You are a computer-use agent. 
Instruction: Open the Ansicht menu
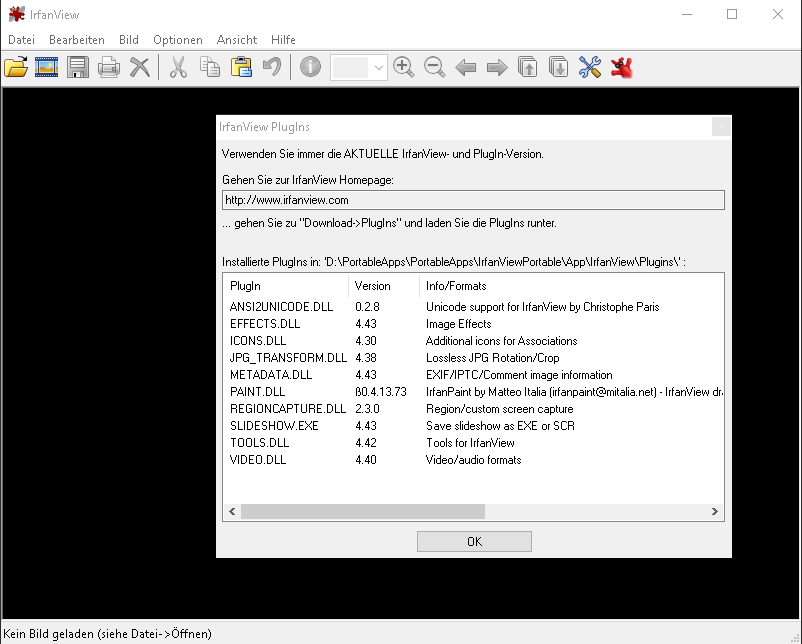point(237,40)
